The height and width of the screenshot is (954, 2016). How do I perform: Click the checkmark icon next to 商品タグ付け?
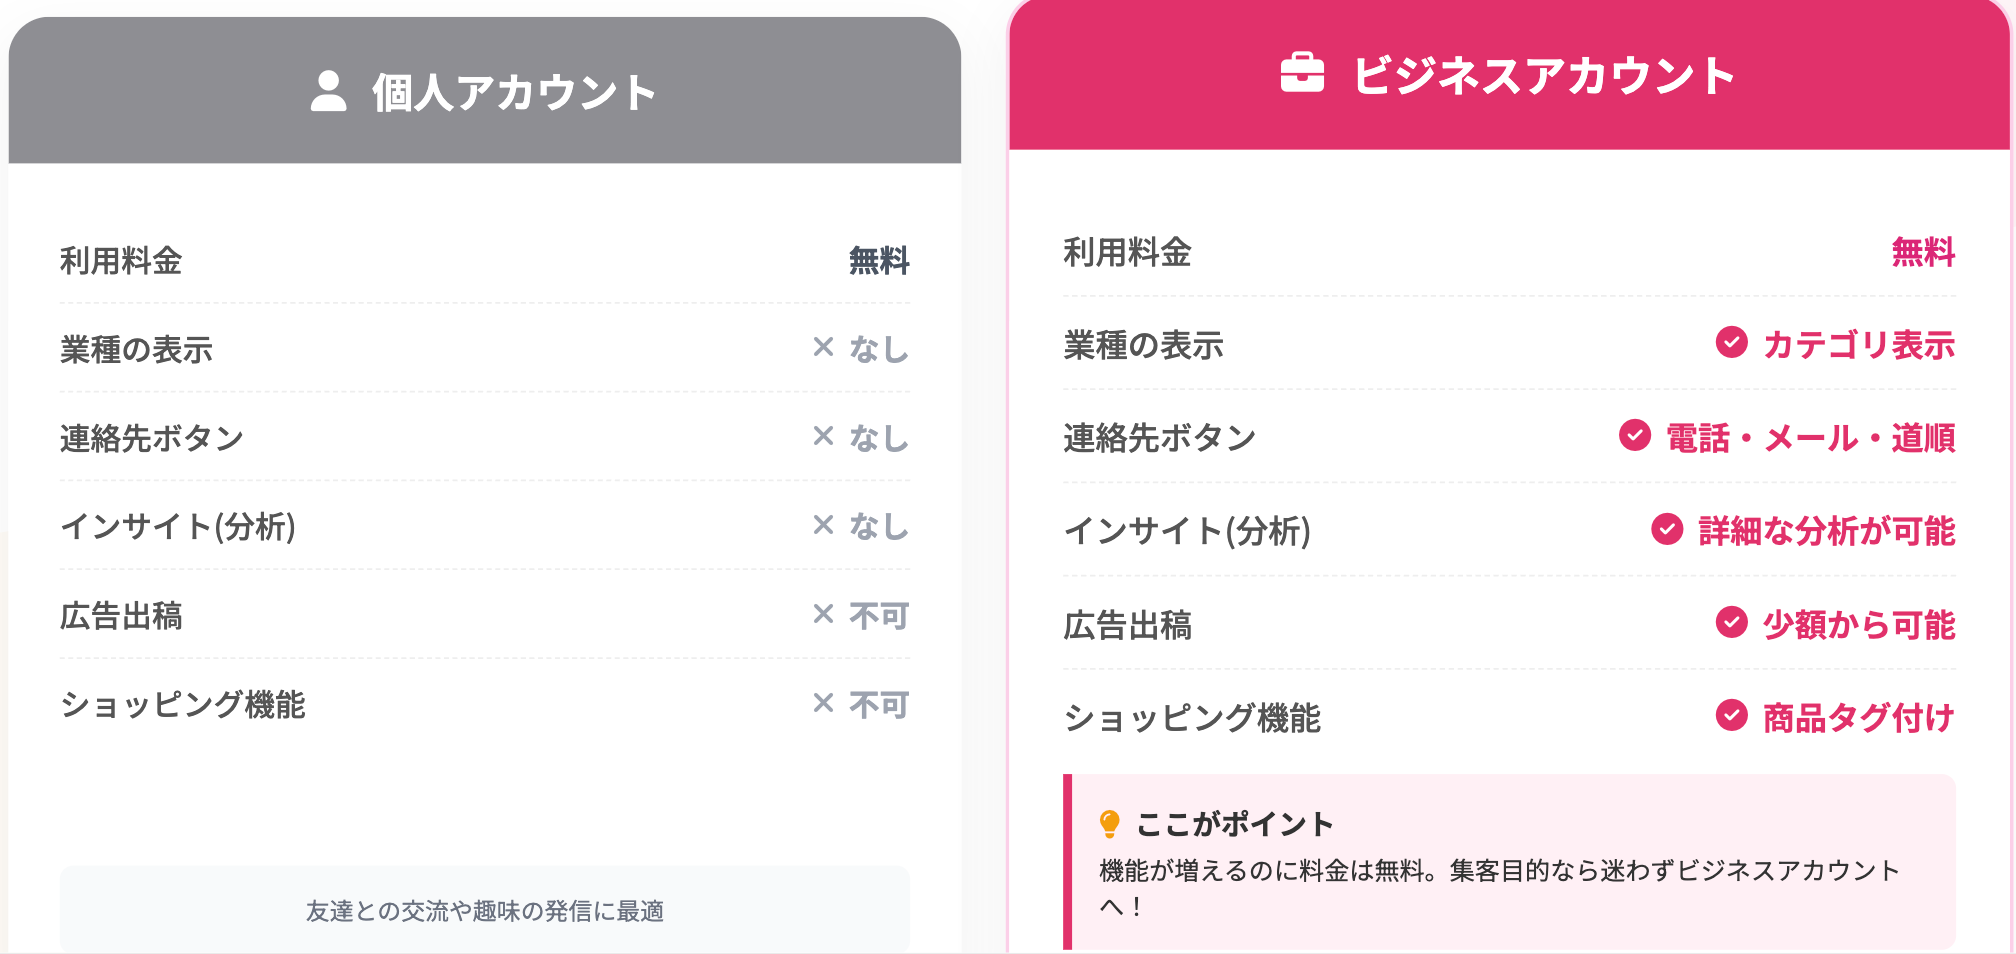tap(1731, 716)
